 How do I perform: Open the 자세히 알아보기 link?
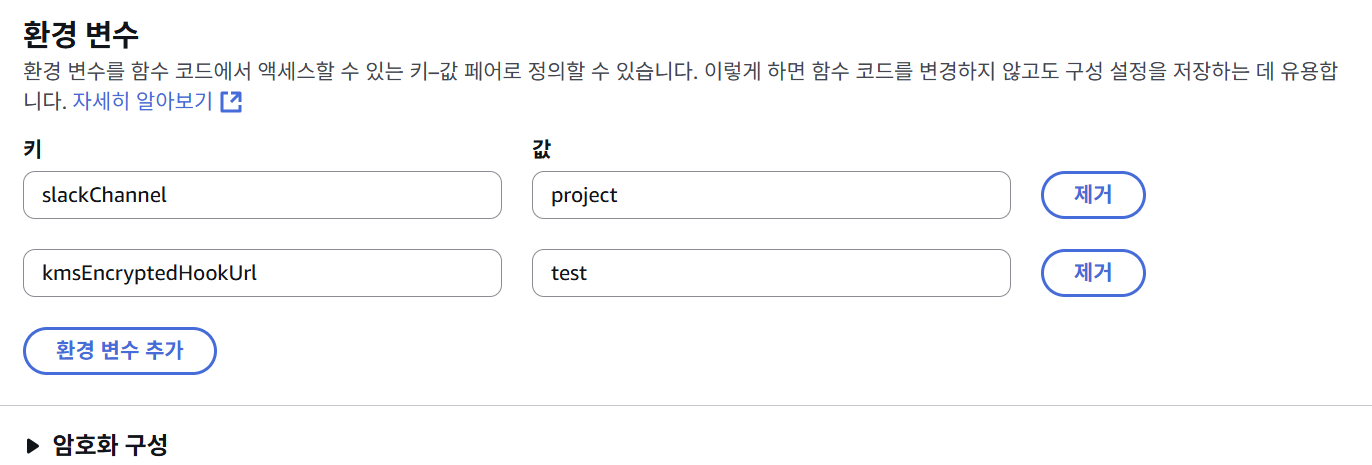(x=142, y=102)
